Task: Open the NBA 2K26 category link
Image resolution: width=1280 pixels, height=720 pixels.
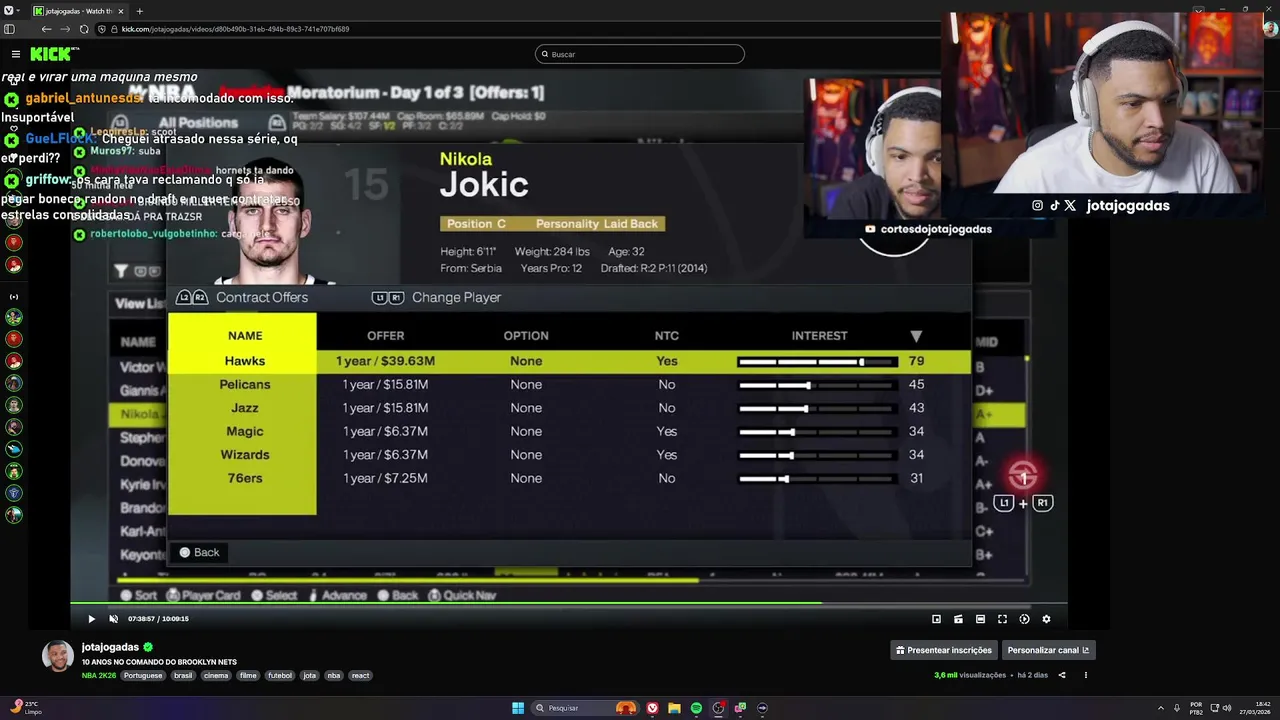Action: [x=99, y=675]
